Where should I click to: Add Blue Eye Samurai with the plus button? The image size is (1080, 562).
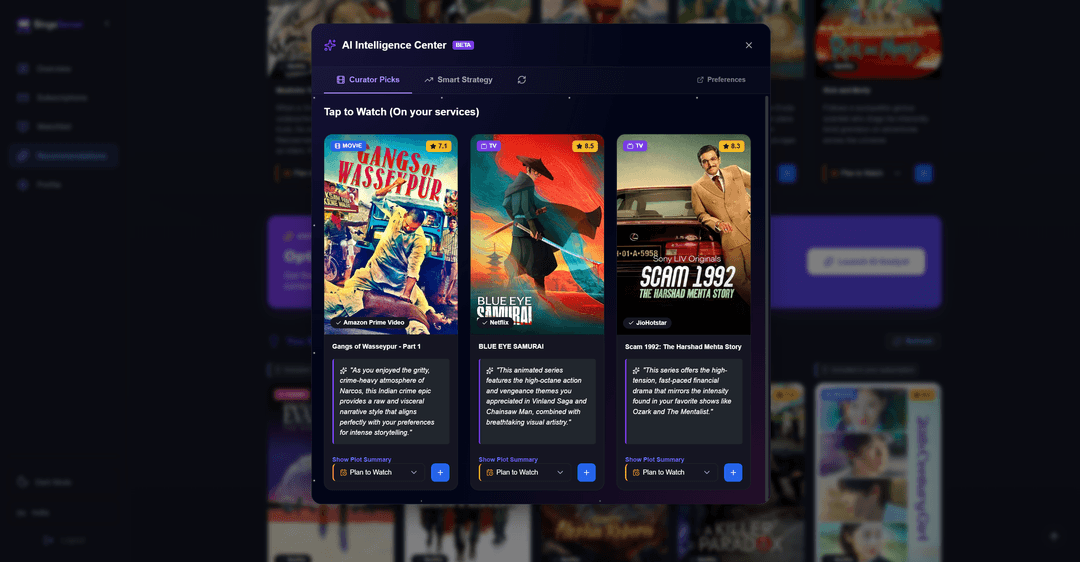(x=586, y=472)
